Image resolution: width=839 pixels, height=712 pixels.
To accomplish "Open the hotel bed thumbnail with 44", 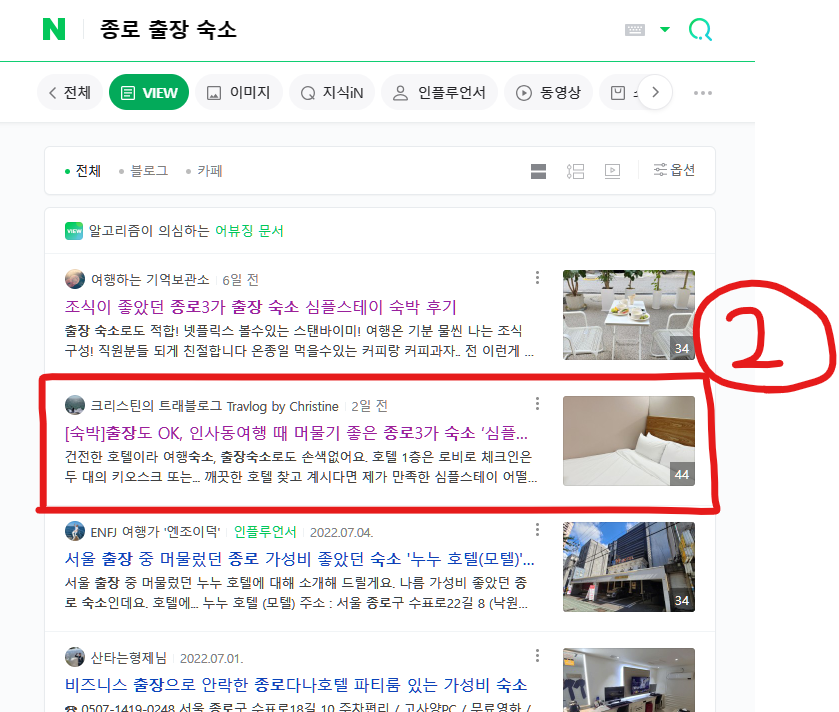I will point(629,441).
